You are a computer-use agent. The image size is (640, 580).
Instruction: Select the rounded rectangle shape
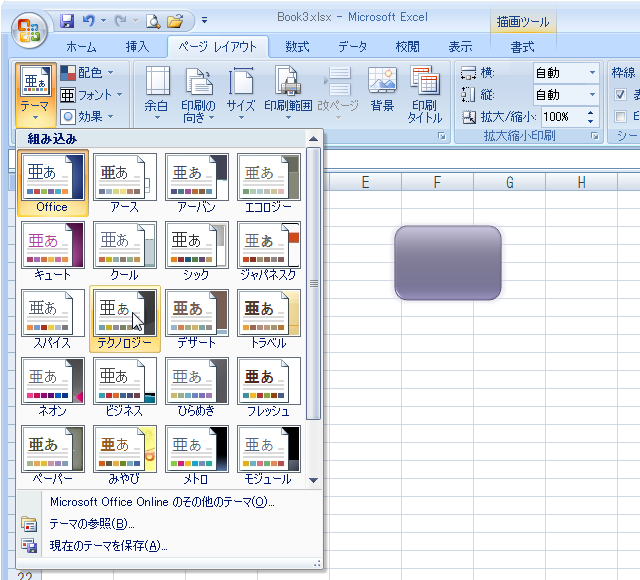point(448,263)
